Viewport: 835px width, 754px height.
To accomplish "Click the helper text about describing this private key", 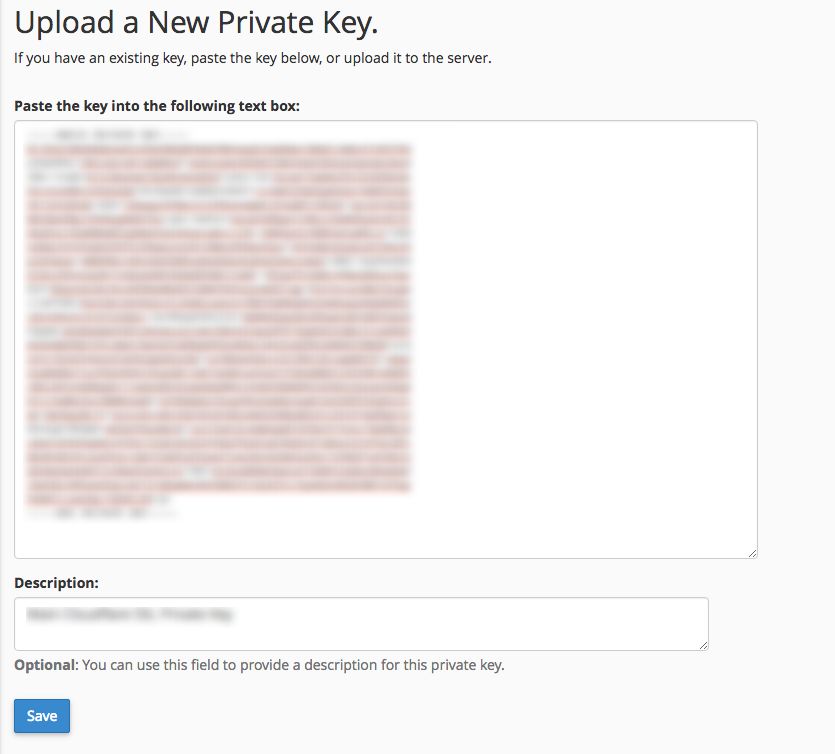I will (x=293, y=665).
